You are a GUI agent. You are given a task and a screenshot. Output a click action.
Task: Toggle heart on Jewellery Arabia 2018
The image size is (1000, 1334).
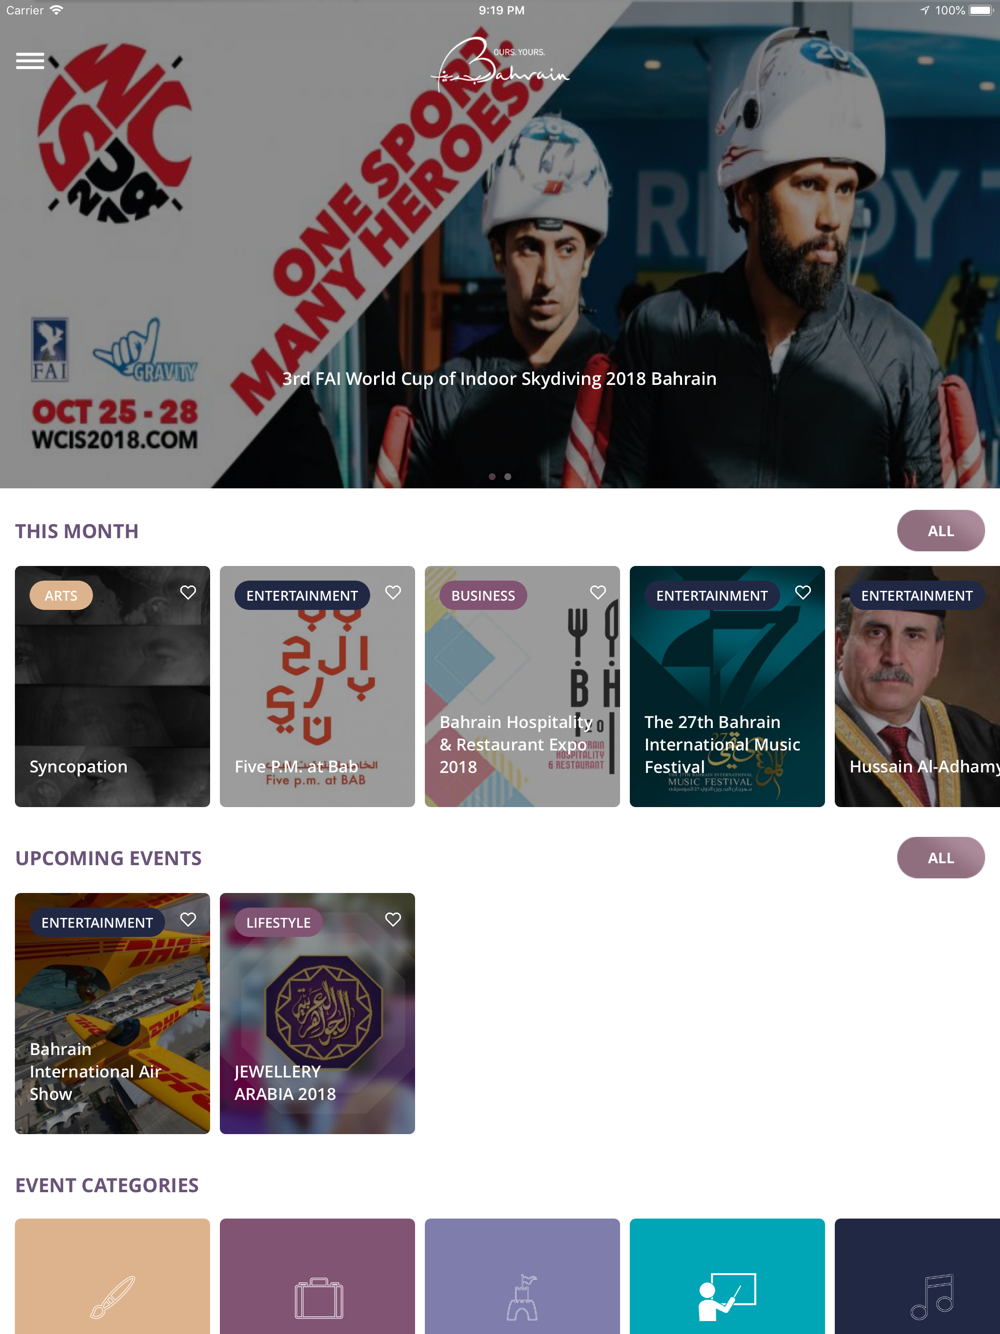coord(393,919)
